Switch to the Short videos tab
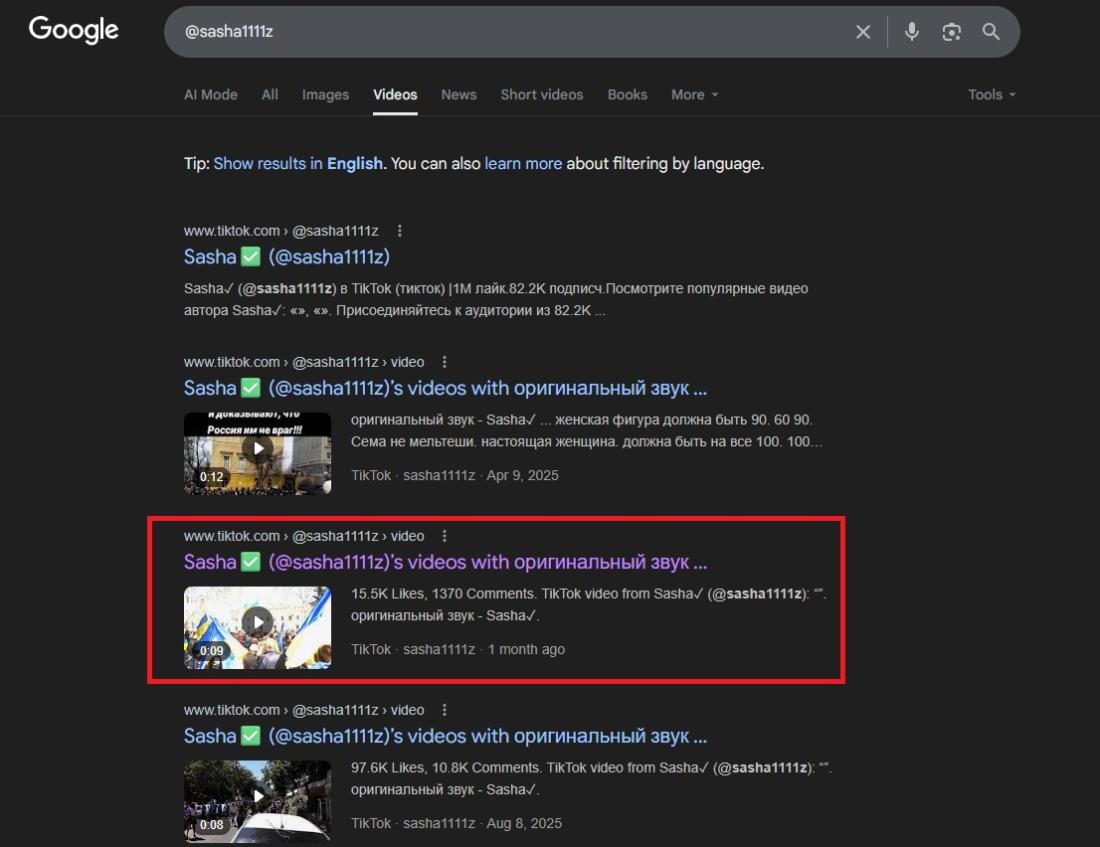 pyautogui.click(x=541, y=95)
